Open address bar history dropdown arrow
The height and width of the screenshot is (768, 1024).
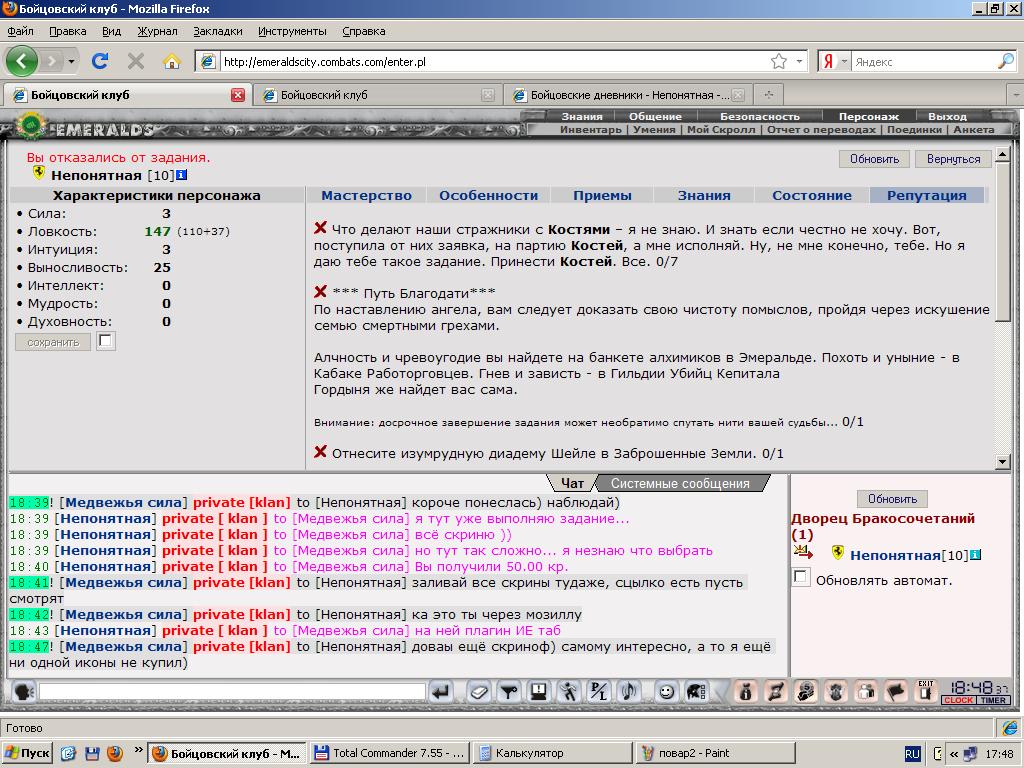[799, 61]
